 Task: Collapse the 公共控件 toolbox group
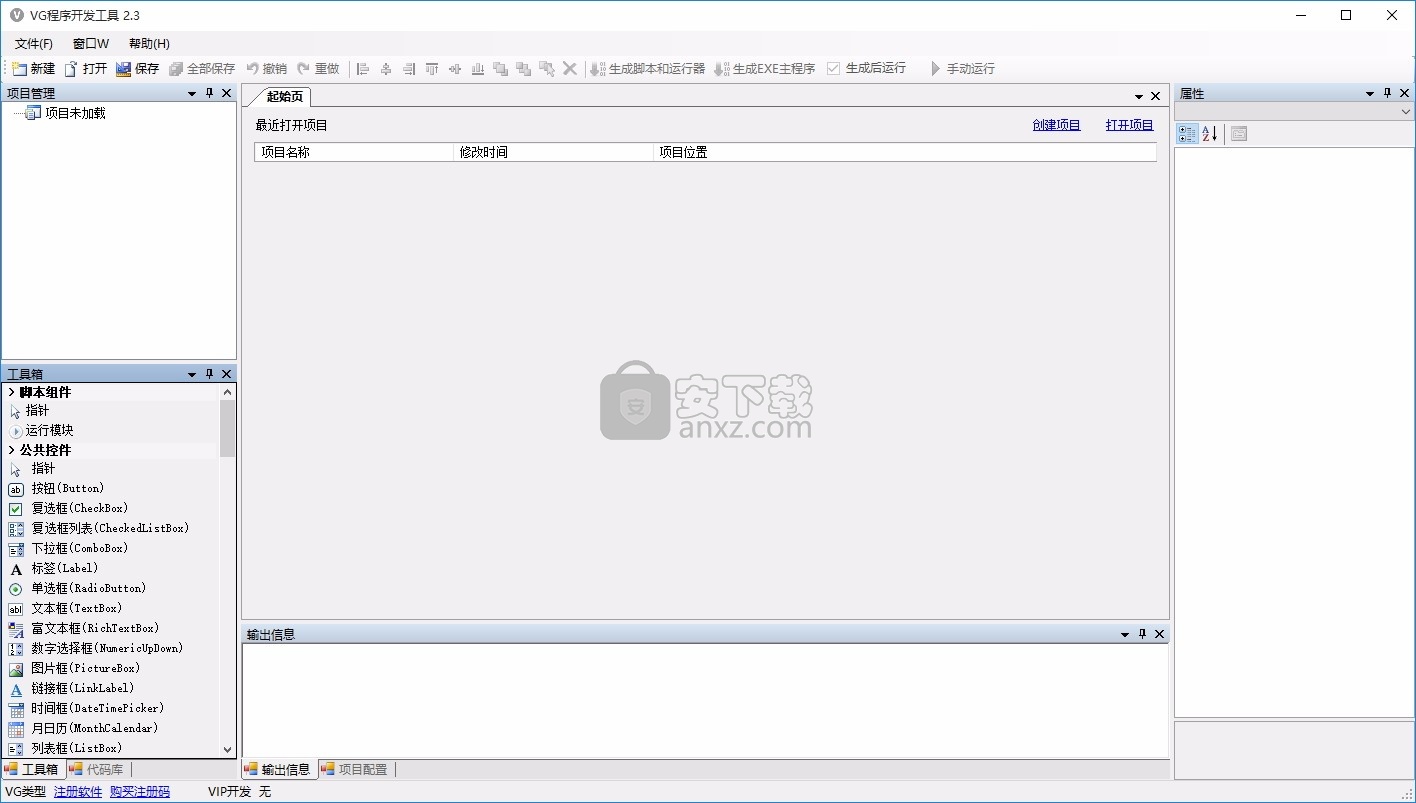[x=11, y=450]
